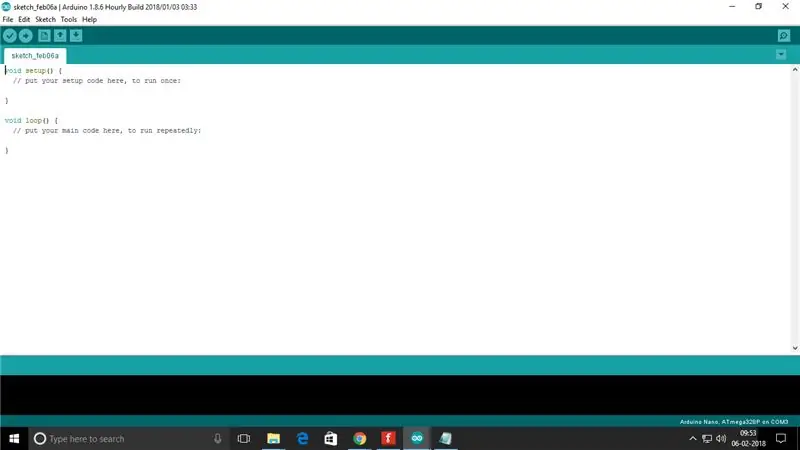This screenshot has height=450, width=800.
Task: Click the Arduino logo in the title bar
Action: (x=6, y=7)
